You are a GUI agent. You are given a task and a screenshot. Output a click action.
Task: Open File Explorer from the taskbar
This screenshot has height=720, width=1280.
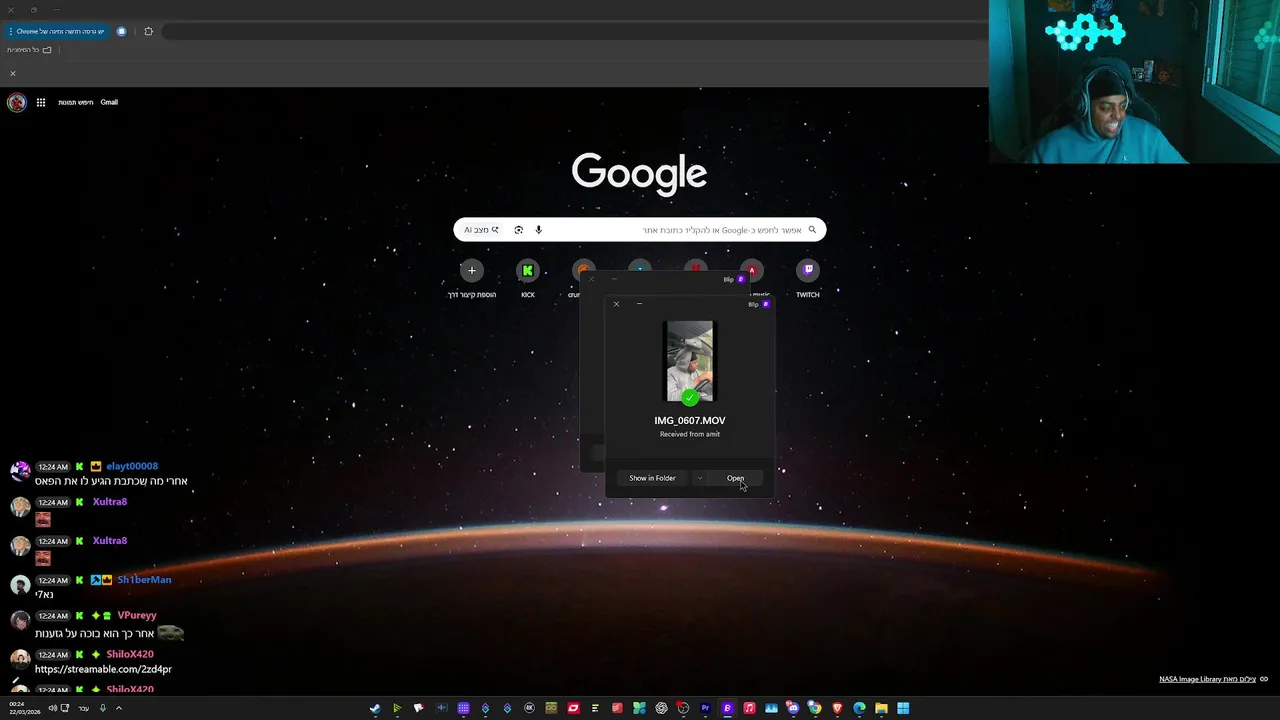(x=881, y=708)
